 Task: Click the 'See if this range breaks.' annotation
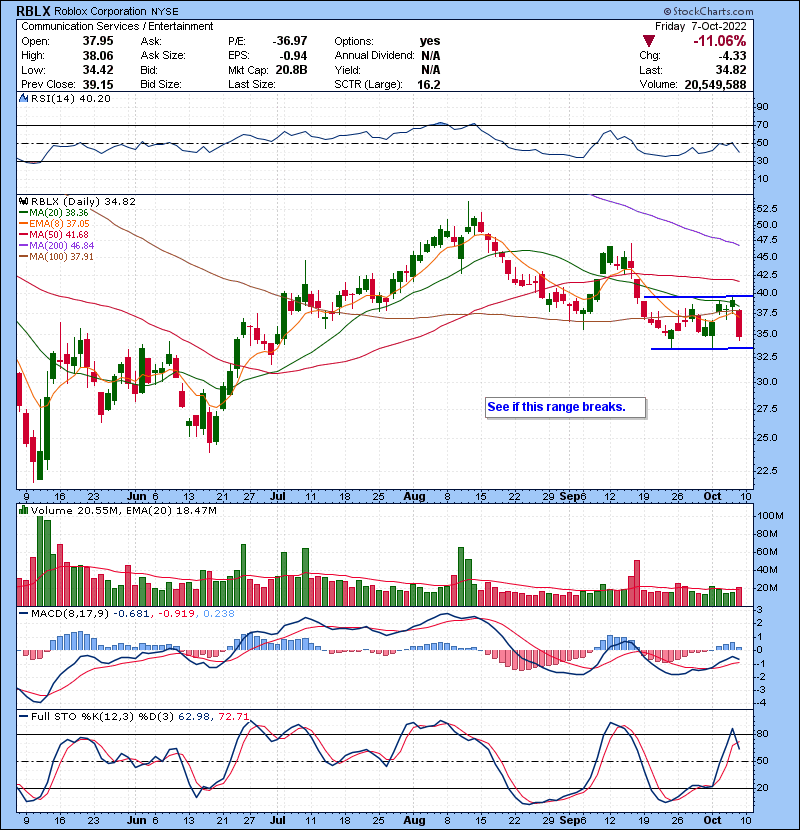pos(565,408)
